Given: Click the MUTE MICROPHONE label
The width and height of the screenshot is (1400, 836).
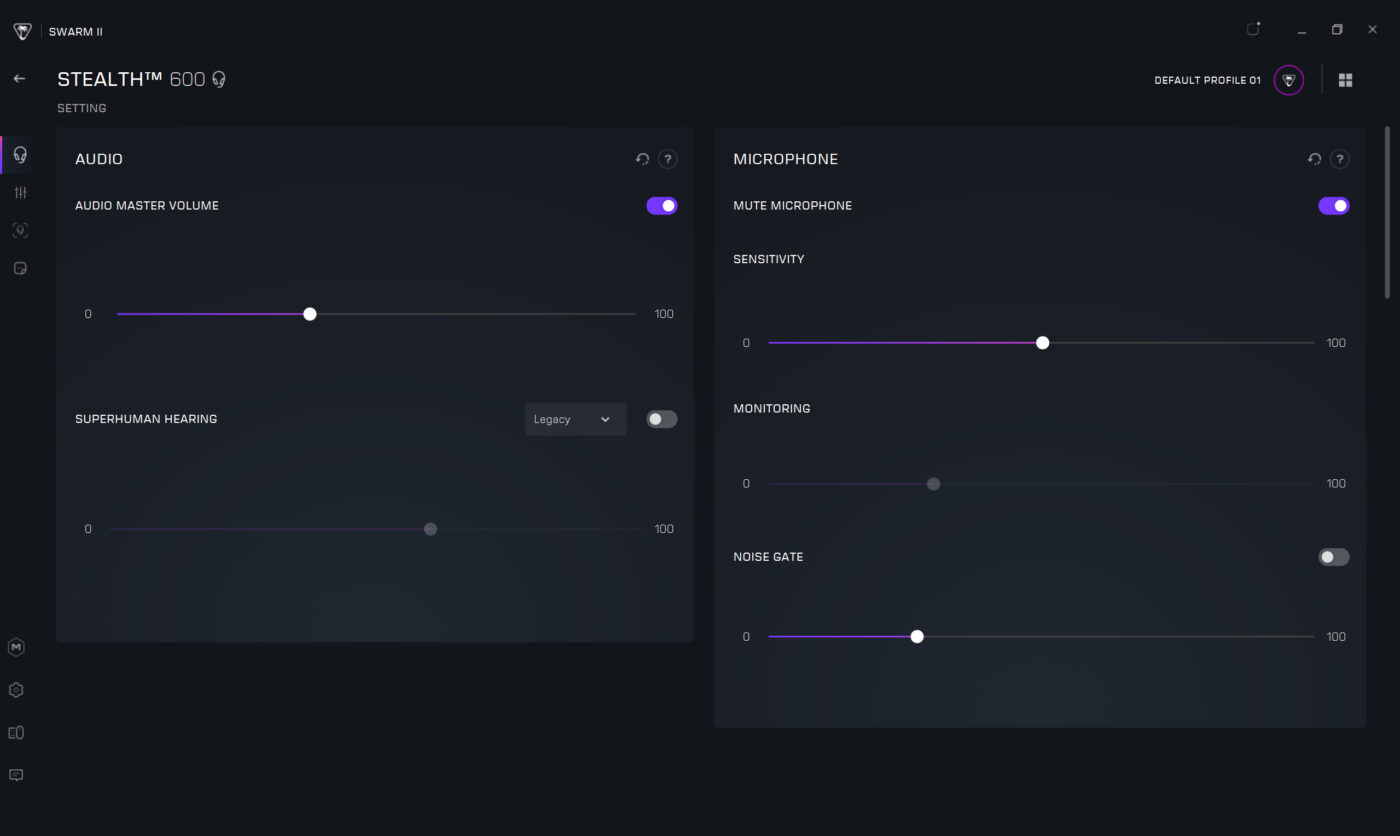Looking at the screenshot, I should [793, 206].
